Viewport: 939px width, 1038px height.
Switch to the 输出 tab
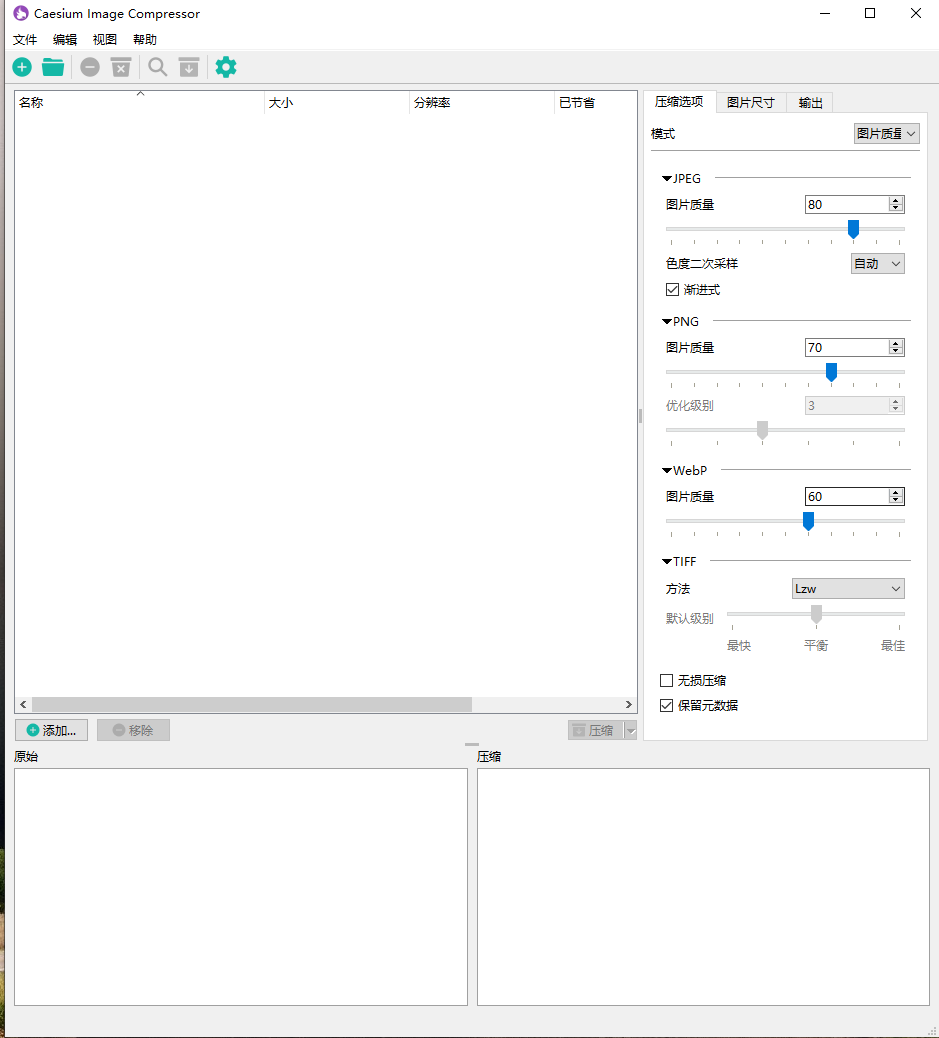[x=810, y=102]
